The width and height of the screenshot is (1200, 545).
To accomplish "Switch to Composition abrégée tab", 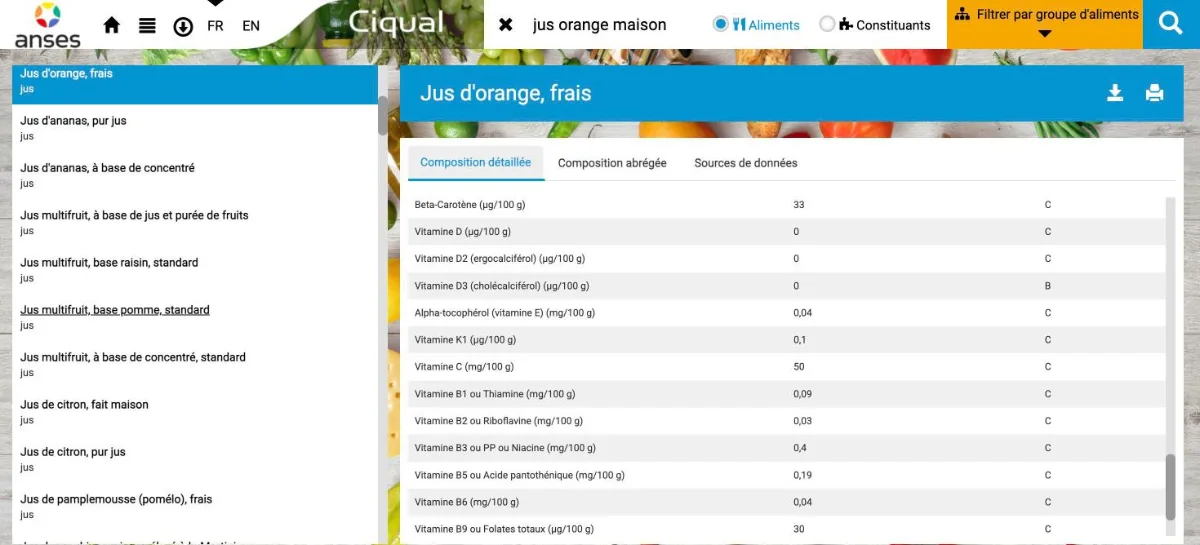I will click(x=612, y=163).
